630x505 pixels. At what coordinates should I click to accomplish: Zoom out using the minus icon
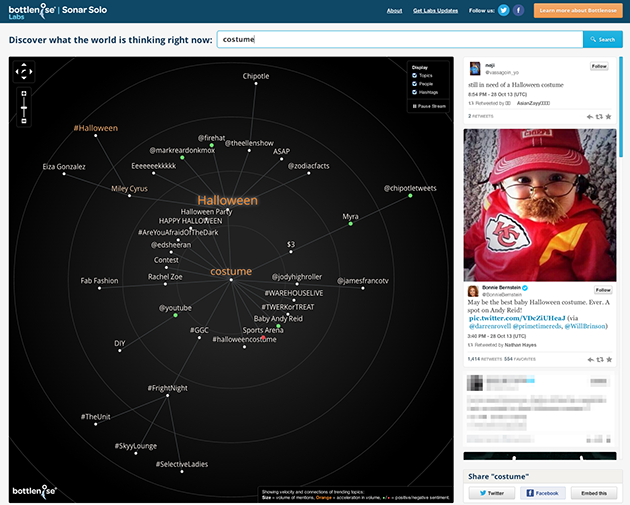point(24,121)
